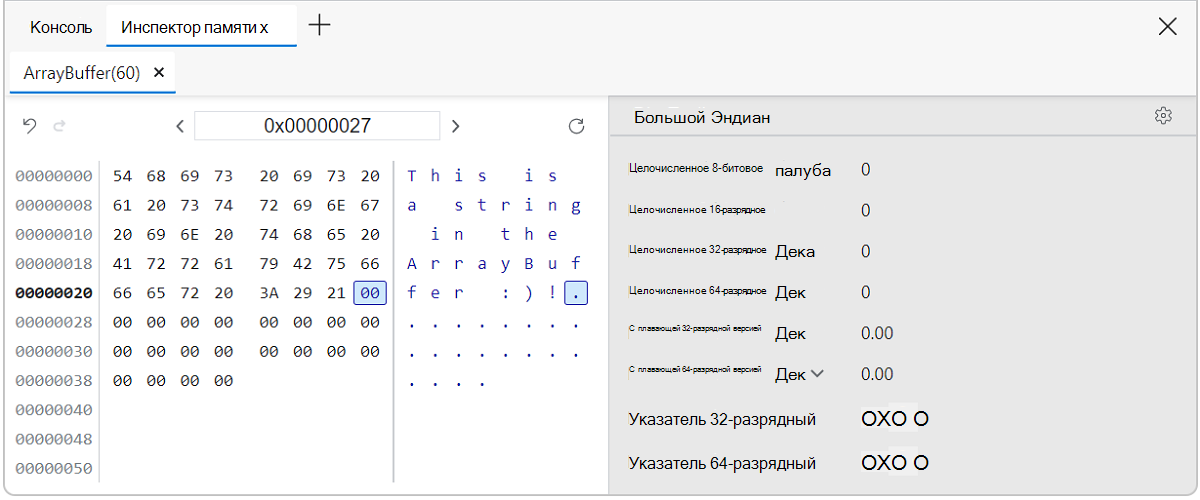This screenshot has height=500, width=1200.
Task: Select character g in ASCII column
Action: [x=576, y=206]
